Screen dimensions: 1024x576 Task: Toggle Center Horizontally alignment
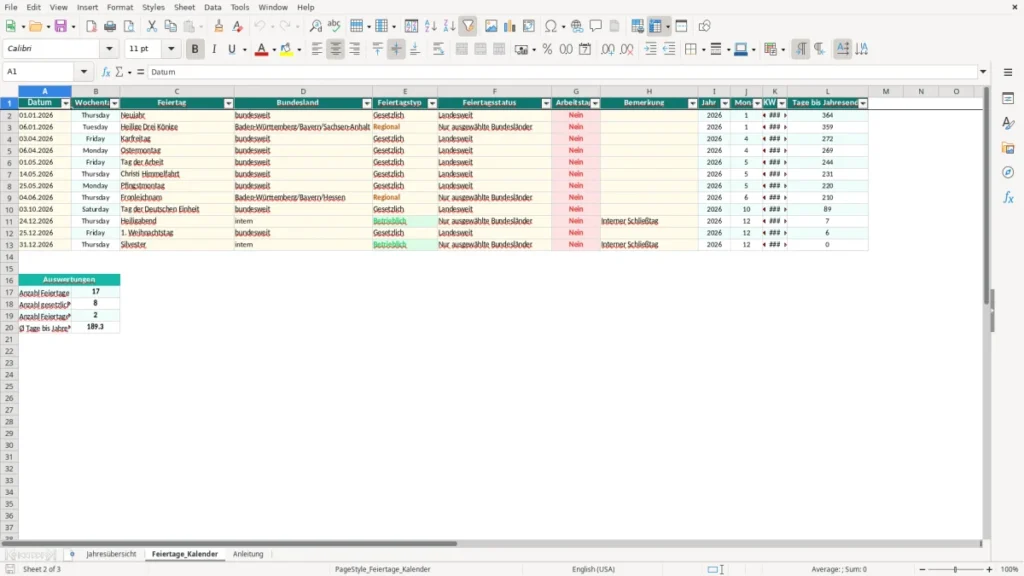(x=336, y=49)
